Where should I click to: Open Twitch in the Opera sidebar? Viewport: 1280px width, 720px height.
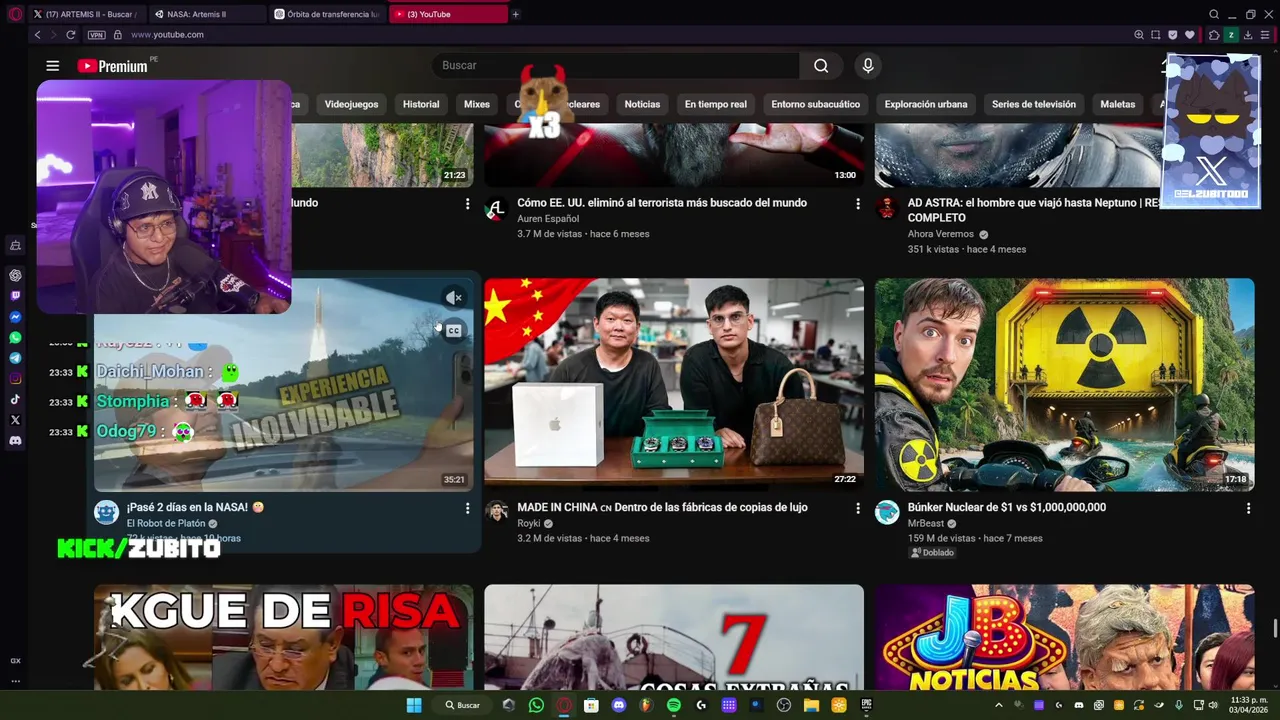(x=15, y=296)
